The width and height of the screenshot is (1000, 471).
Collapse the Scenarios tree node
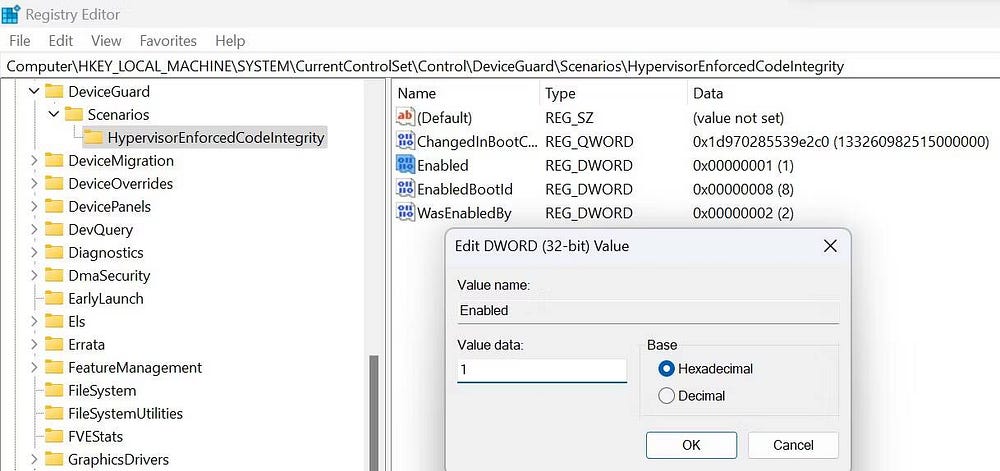pyautogui.click(x=54, y=115)
